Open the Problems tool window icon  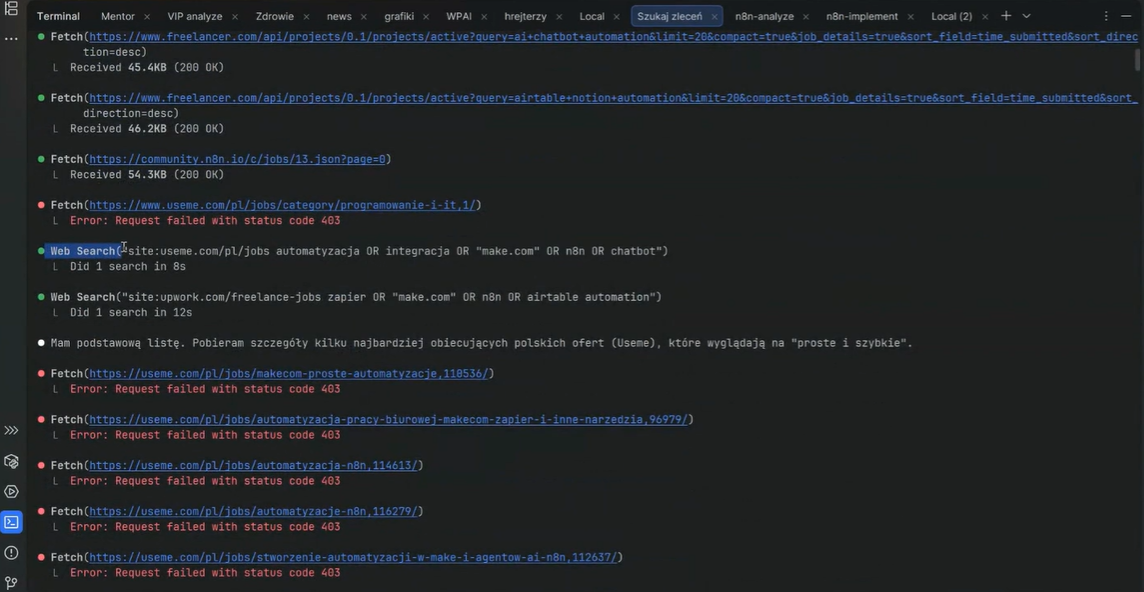coord(11,552)
